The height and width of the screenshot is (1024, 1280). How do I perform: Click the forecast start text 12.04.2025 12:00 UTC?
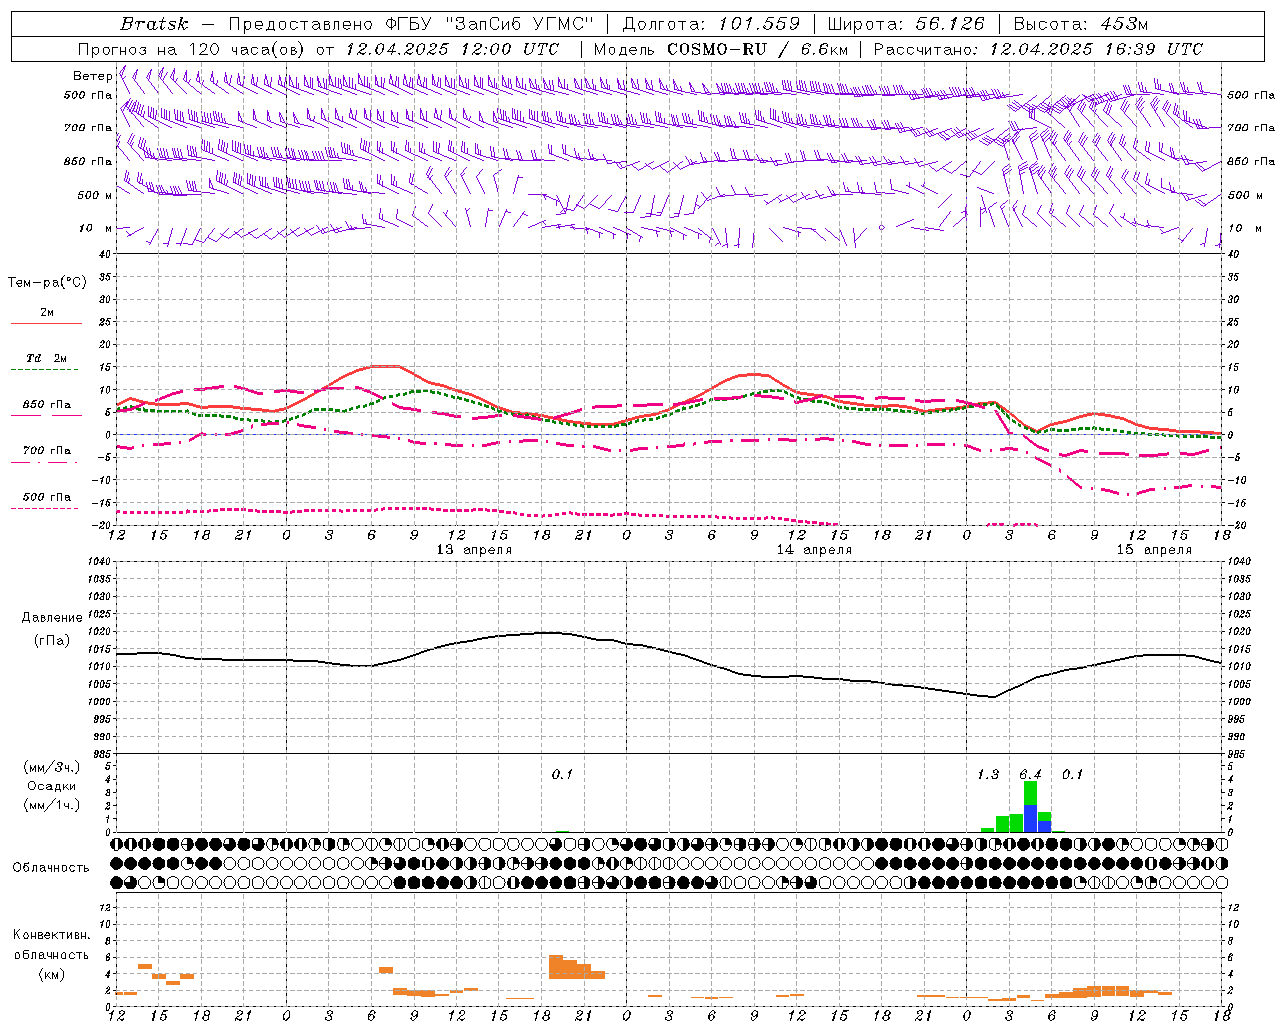click(452, 49)
